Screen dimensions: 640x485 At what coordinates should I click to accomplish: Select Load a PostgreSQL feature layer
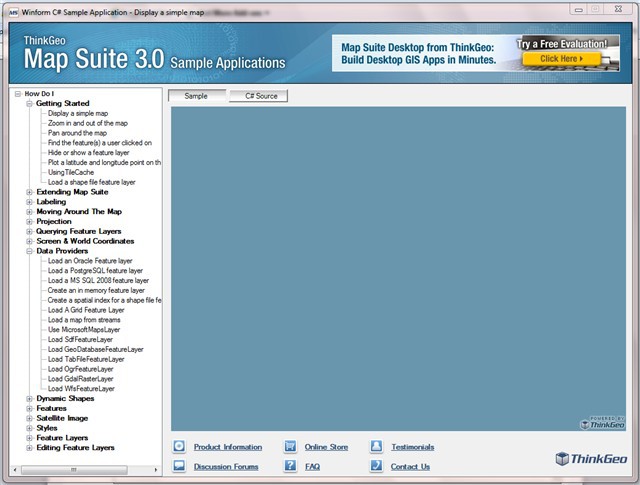(x=95, y=271)
